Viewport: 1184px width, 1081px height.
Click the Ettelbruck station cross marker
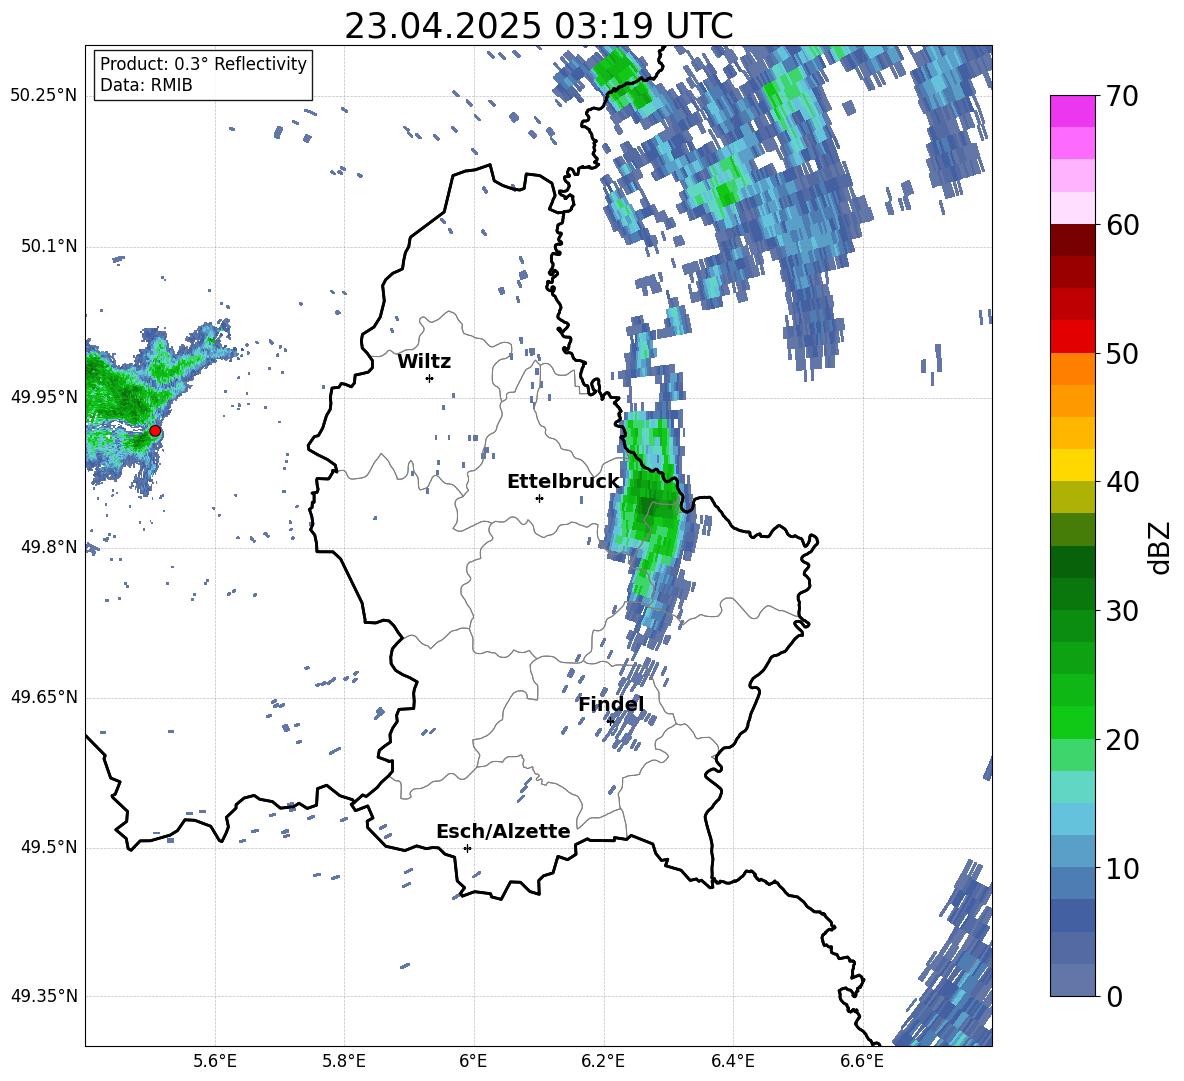[x=539, y=498]
